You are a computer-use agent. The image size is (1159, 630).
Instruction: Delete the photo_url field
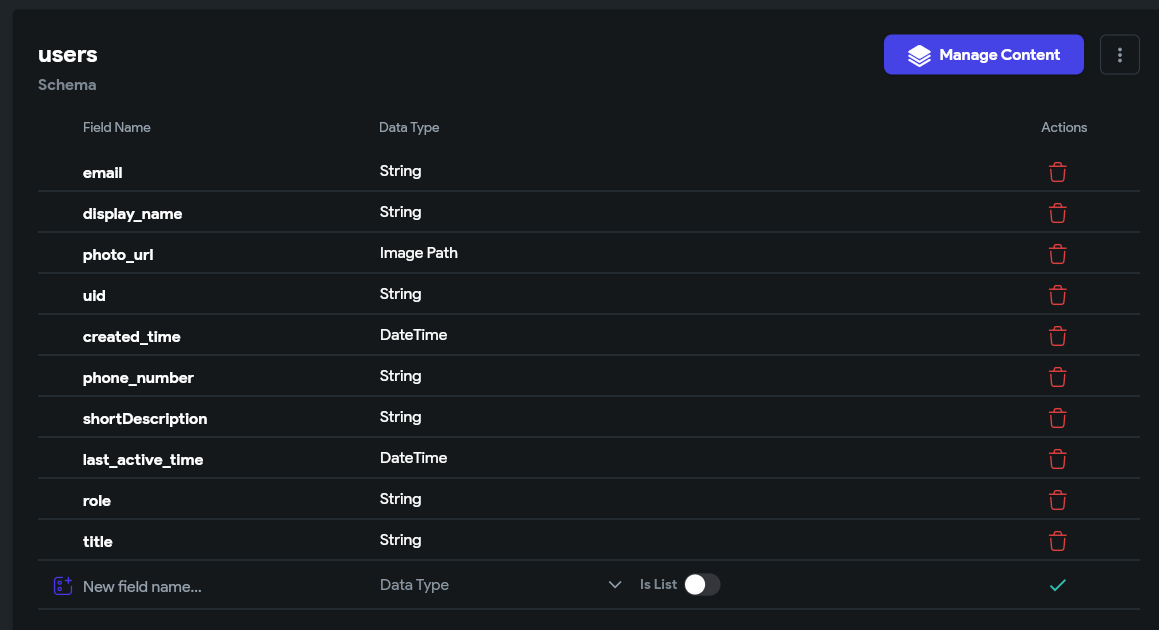tap(1057, 254)
